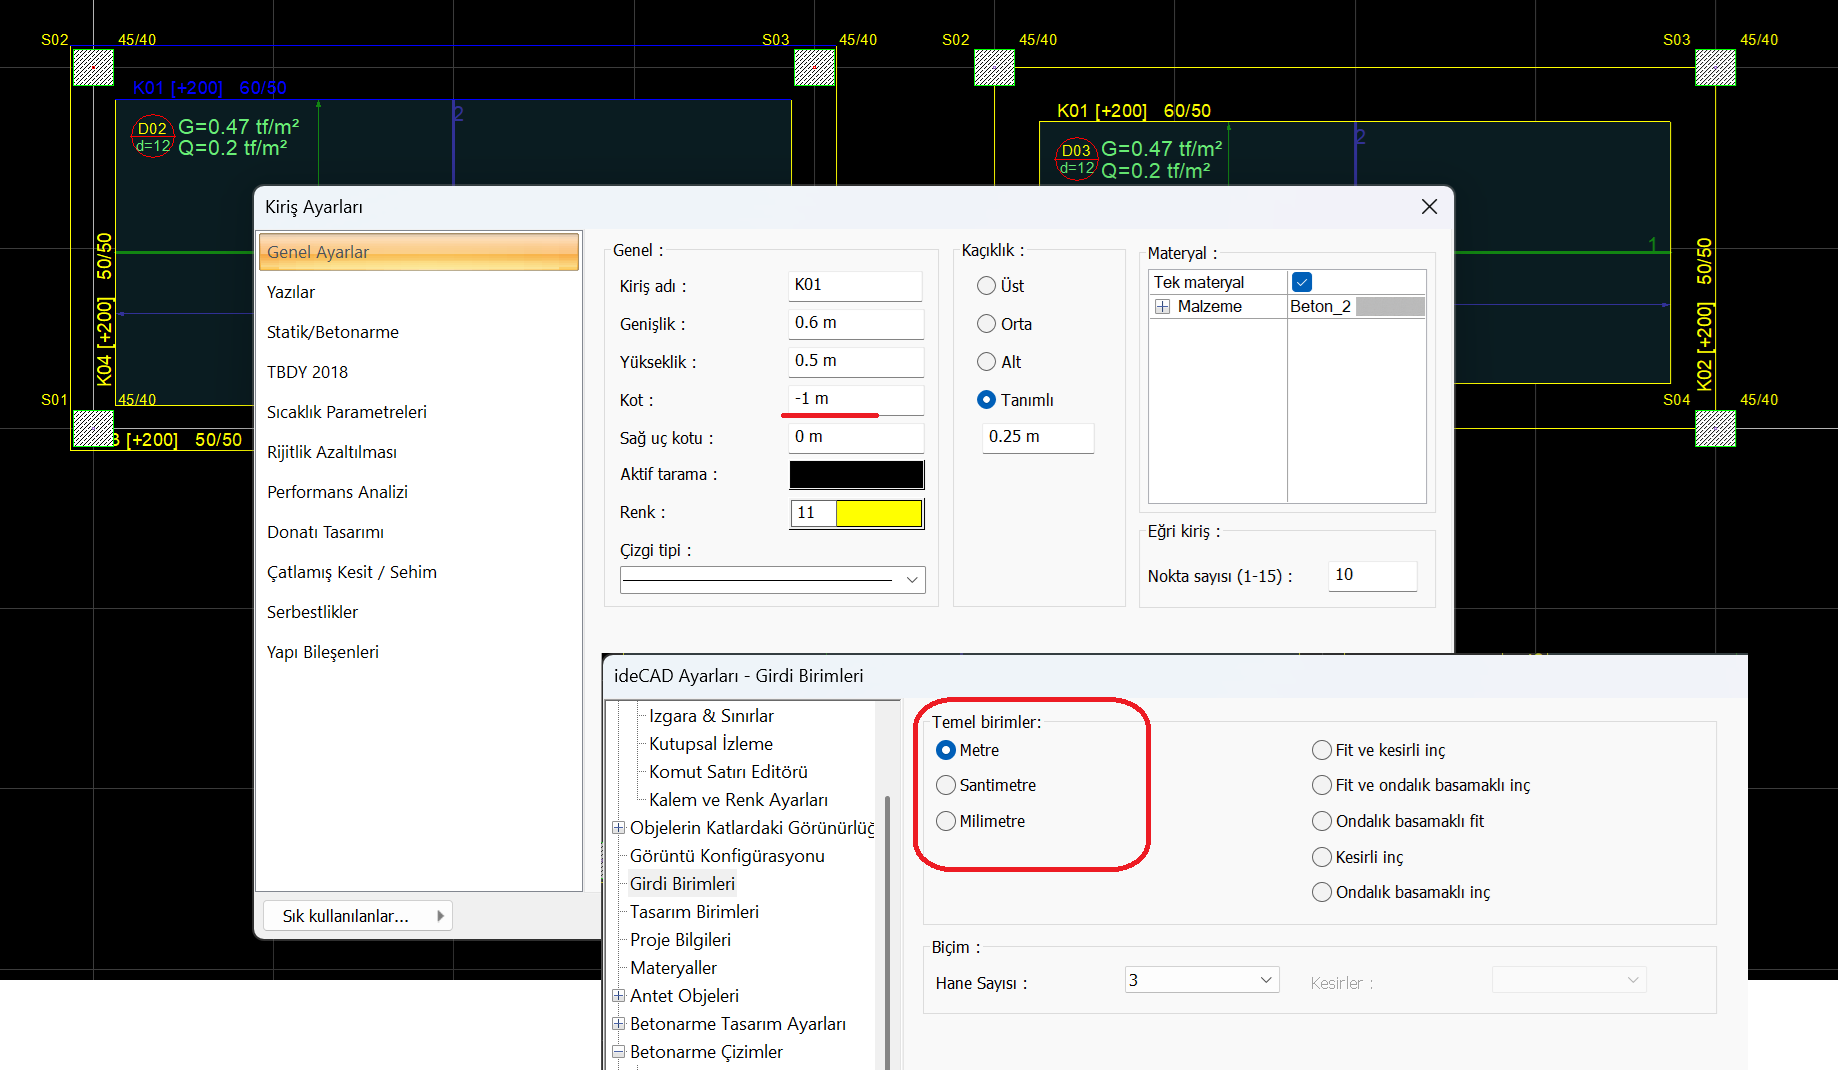Open the Sık kullanılanlar menu button
The width and height of the screenshot is (1838, 1070).
tap(358, 916)
